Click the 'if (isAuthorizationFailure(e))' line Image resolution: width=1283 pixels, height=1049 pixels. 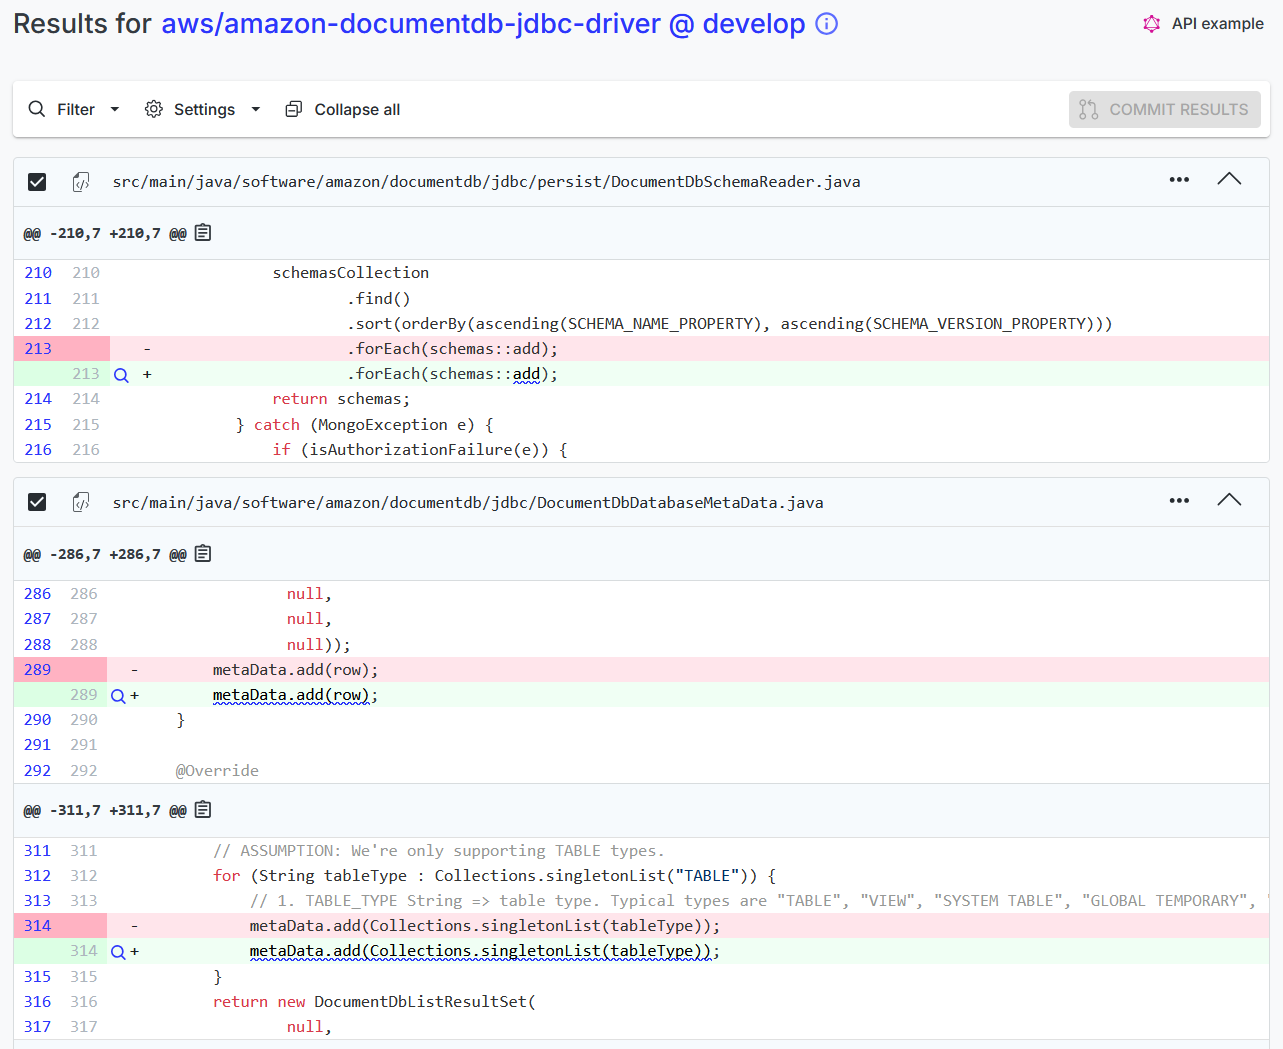point(420,450)
